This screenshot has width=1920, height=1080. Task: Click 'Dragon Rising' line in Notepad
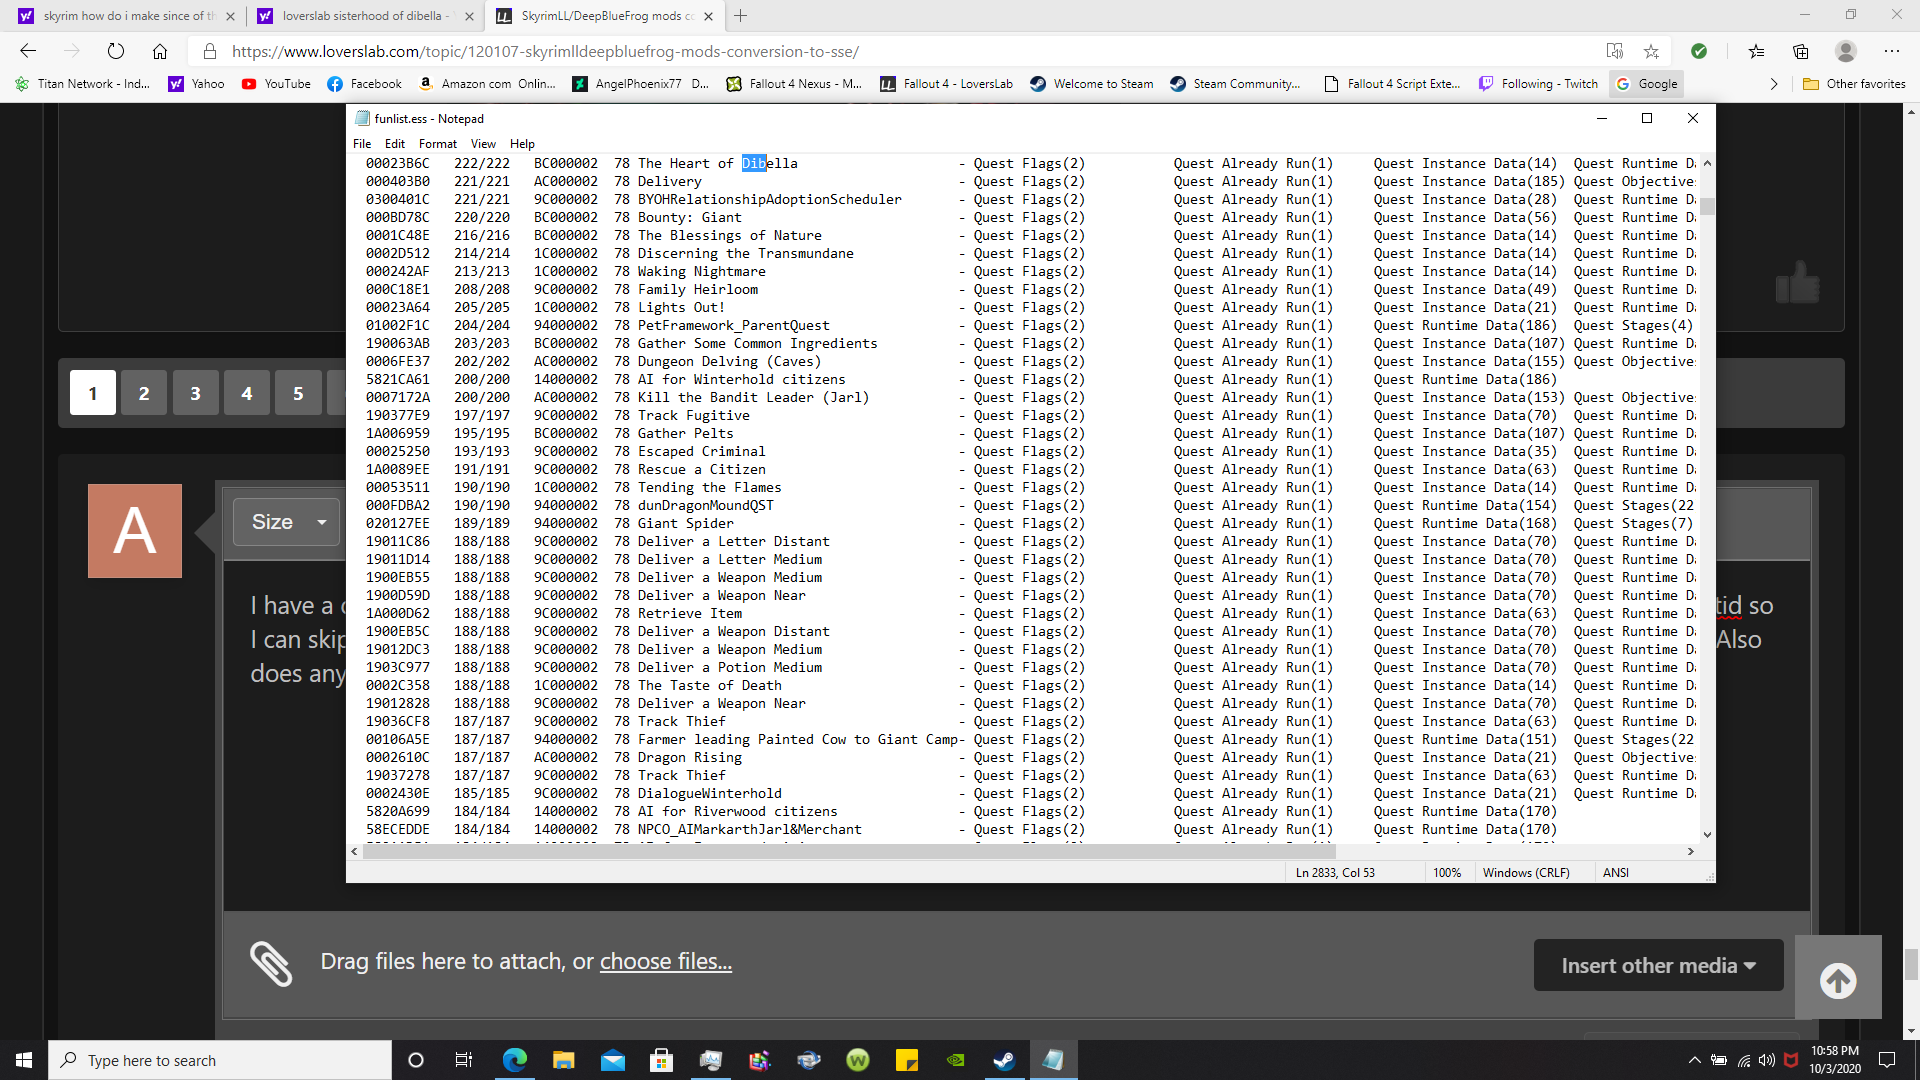click(1030, 757)
